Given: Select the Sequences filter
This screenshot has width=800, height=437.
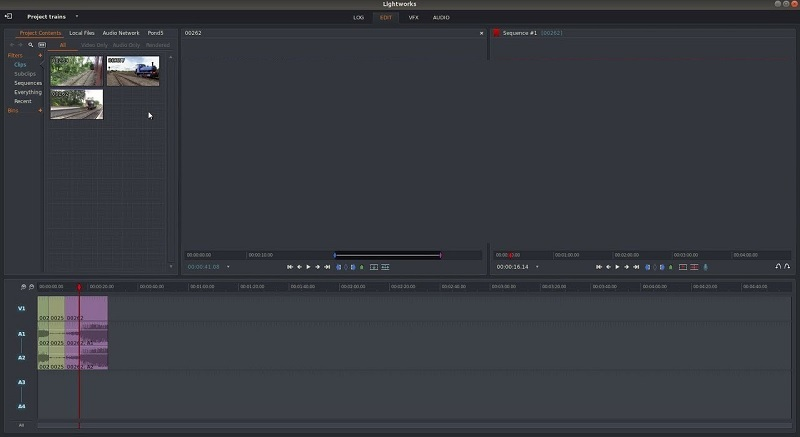Looking at the screenshot, I should [28, 83].
